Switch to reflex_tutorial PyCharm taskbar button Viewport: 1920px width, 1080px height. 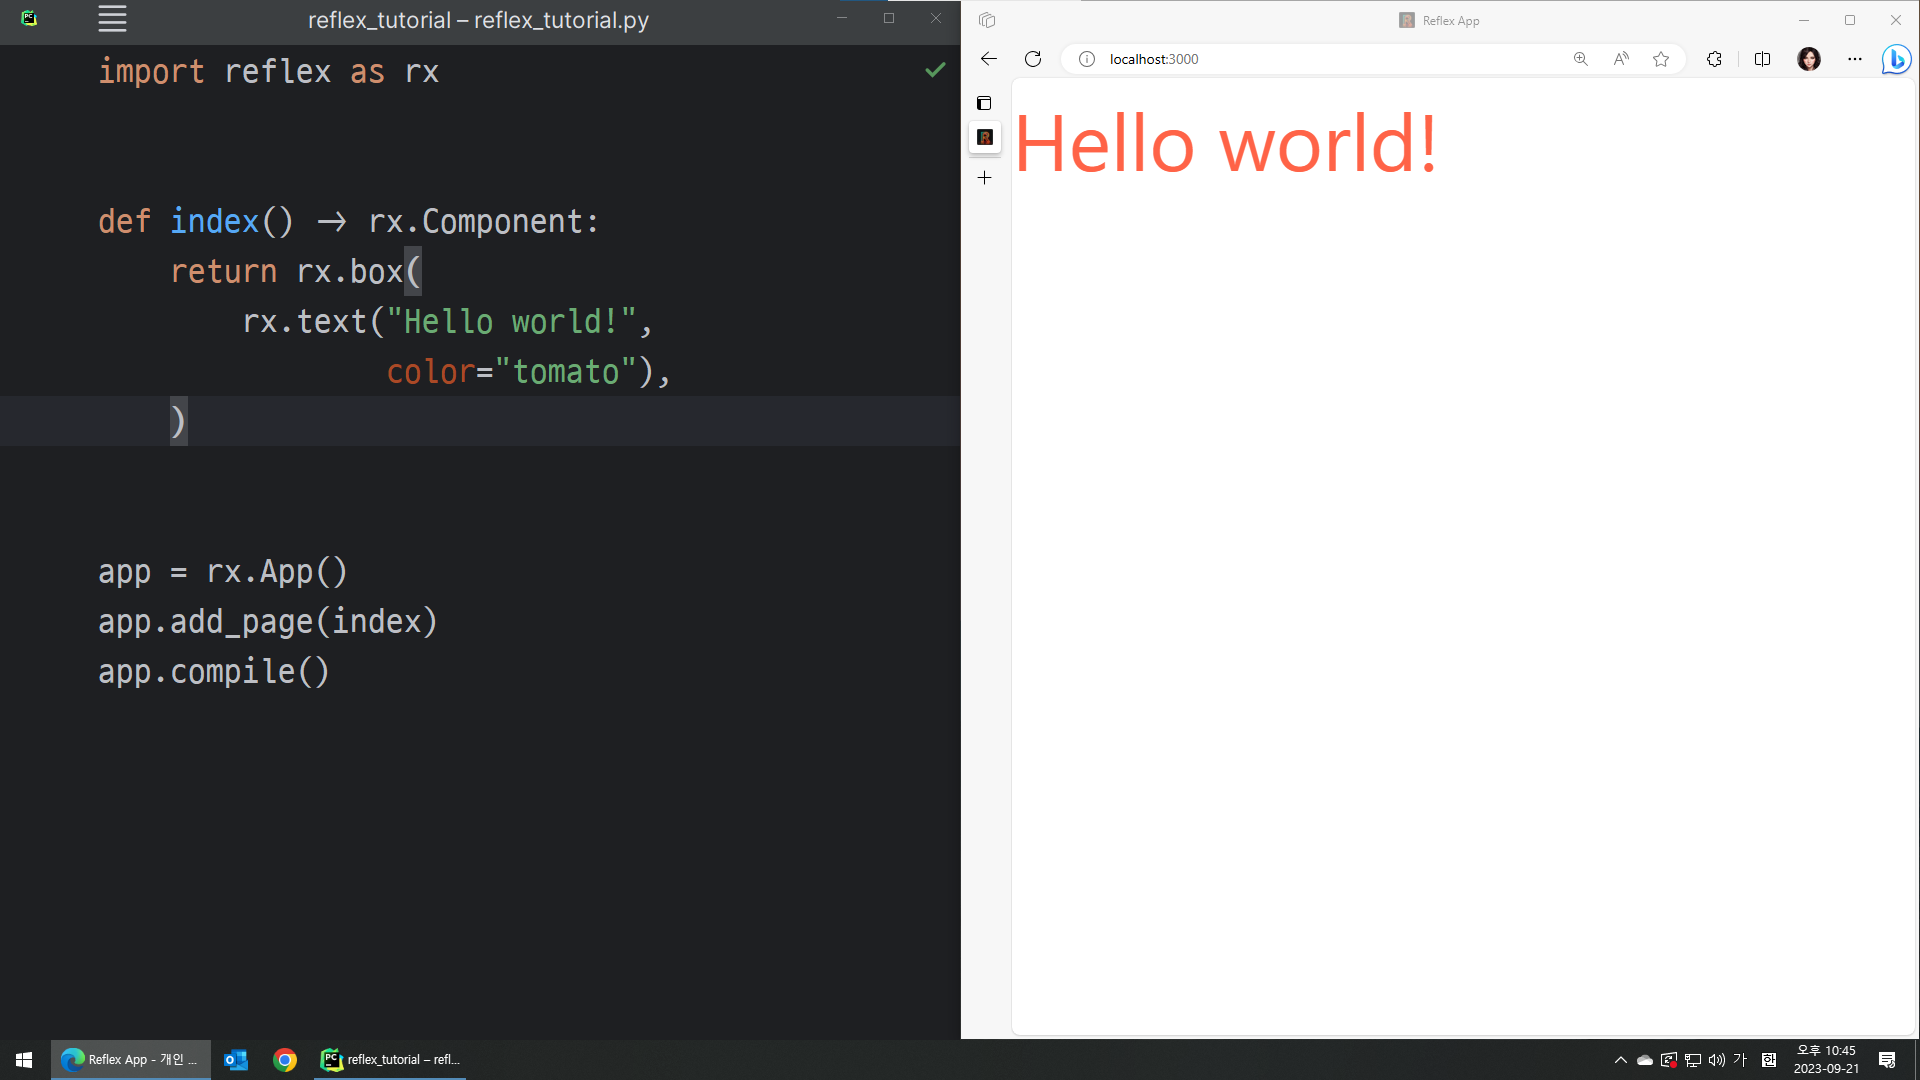coord(391,1060)
